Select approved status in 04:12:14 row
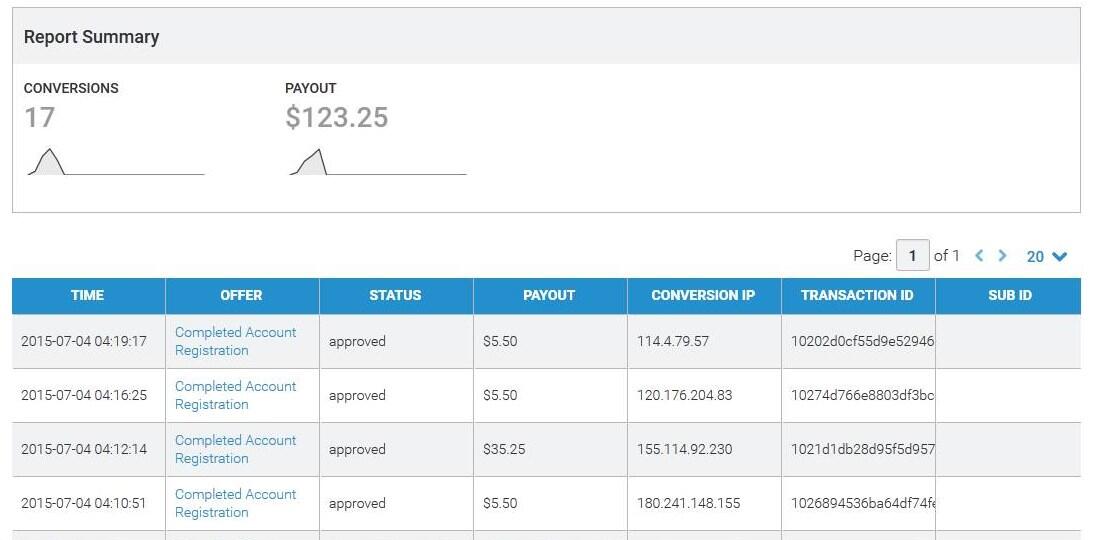Viewport: 1096px width, 540px height. point(357,450)
